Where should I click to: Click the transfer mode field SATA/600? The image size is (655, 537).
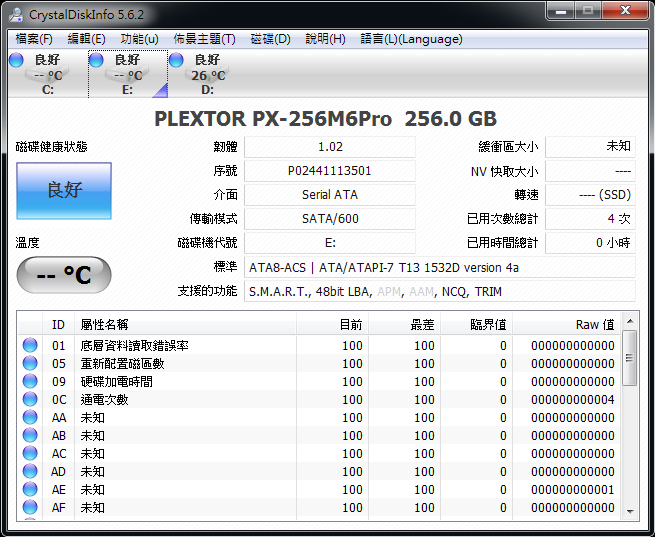tap(330, 219)
